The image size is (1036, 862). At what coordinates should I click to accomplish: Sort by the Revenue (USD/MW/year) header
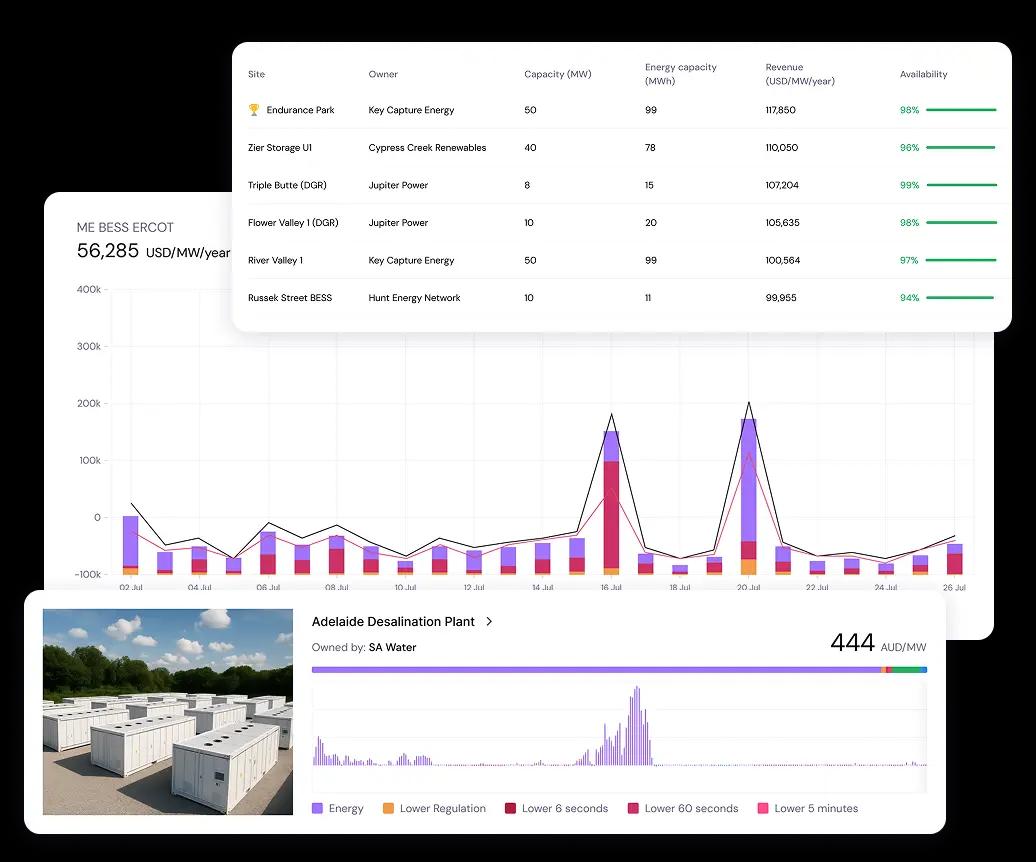coord(800,74)
